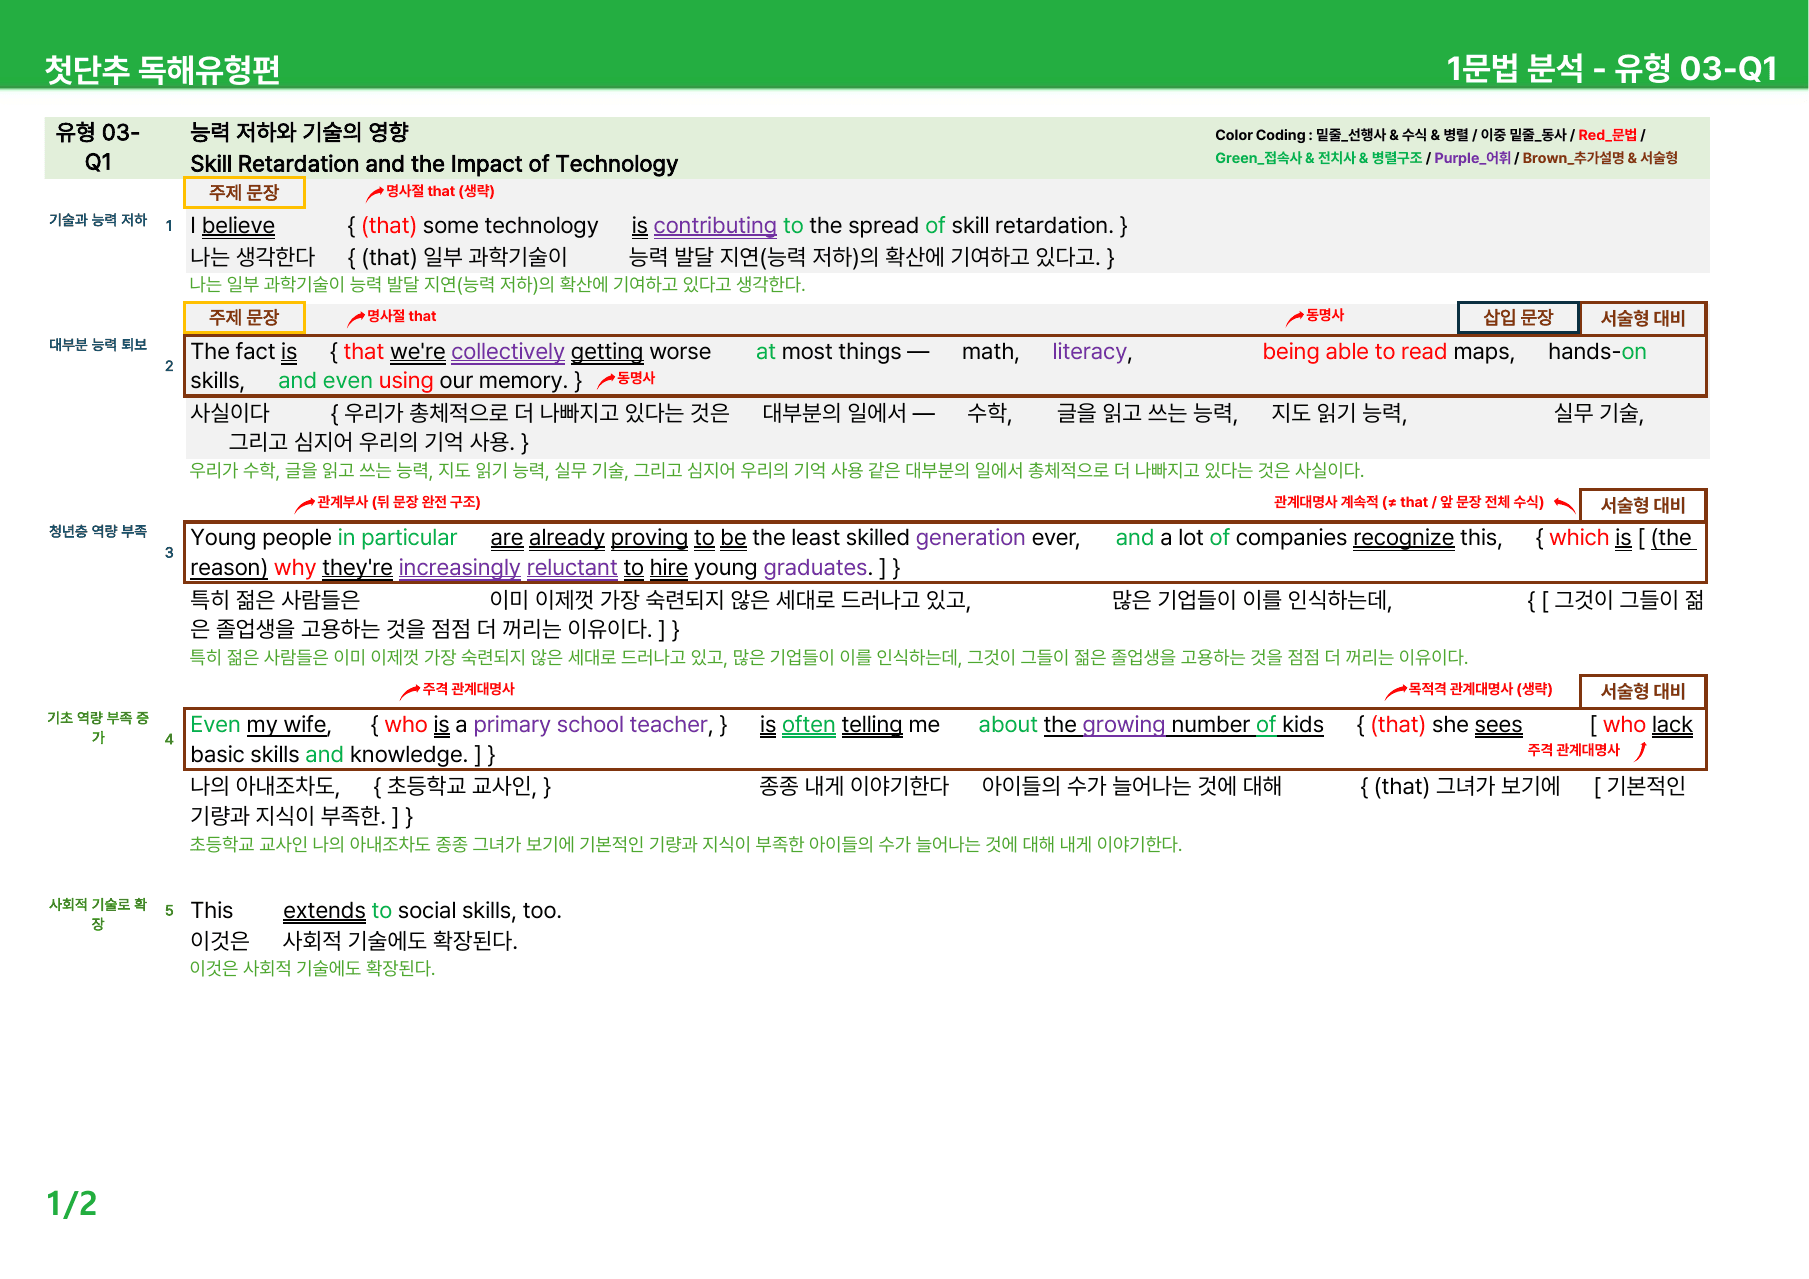Click the sidebar label '기초 역량 부족 증가'
Viewport: 1809px width, 1279px height.
pos(98,727)
